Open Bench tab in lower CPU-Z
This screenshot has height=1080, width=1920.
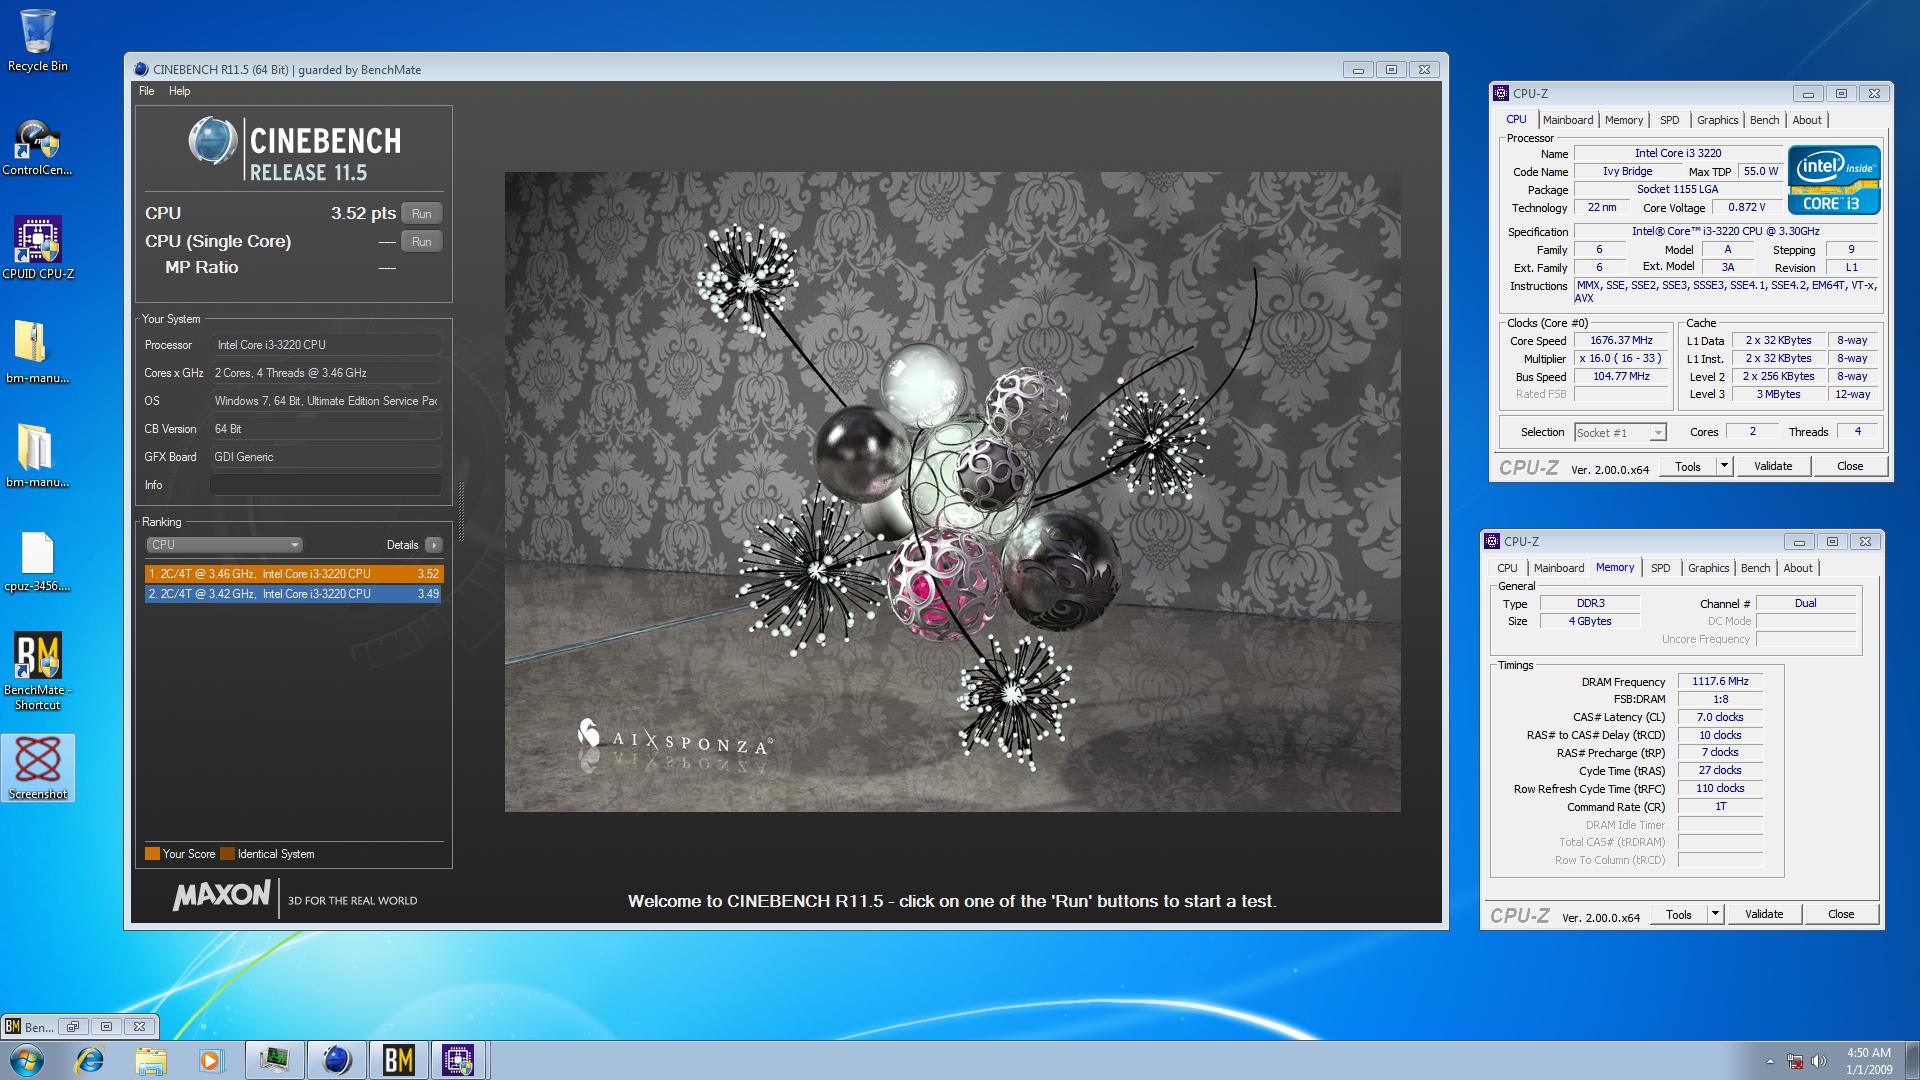pyautogui.click(x=1755, y=568)
